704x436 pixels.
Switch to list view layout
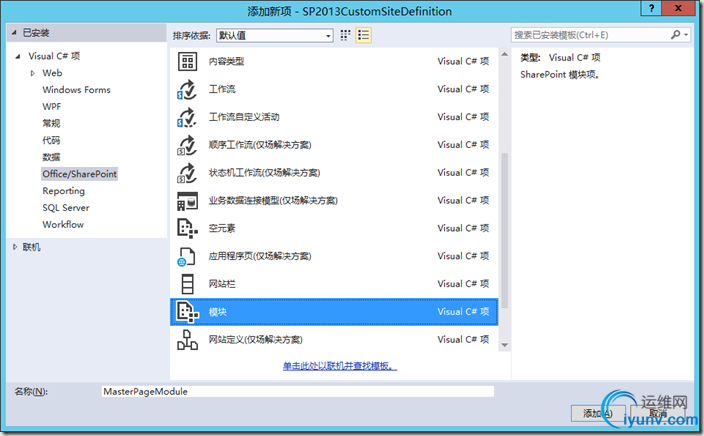[363, 35]
